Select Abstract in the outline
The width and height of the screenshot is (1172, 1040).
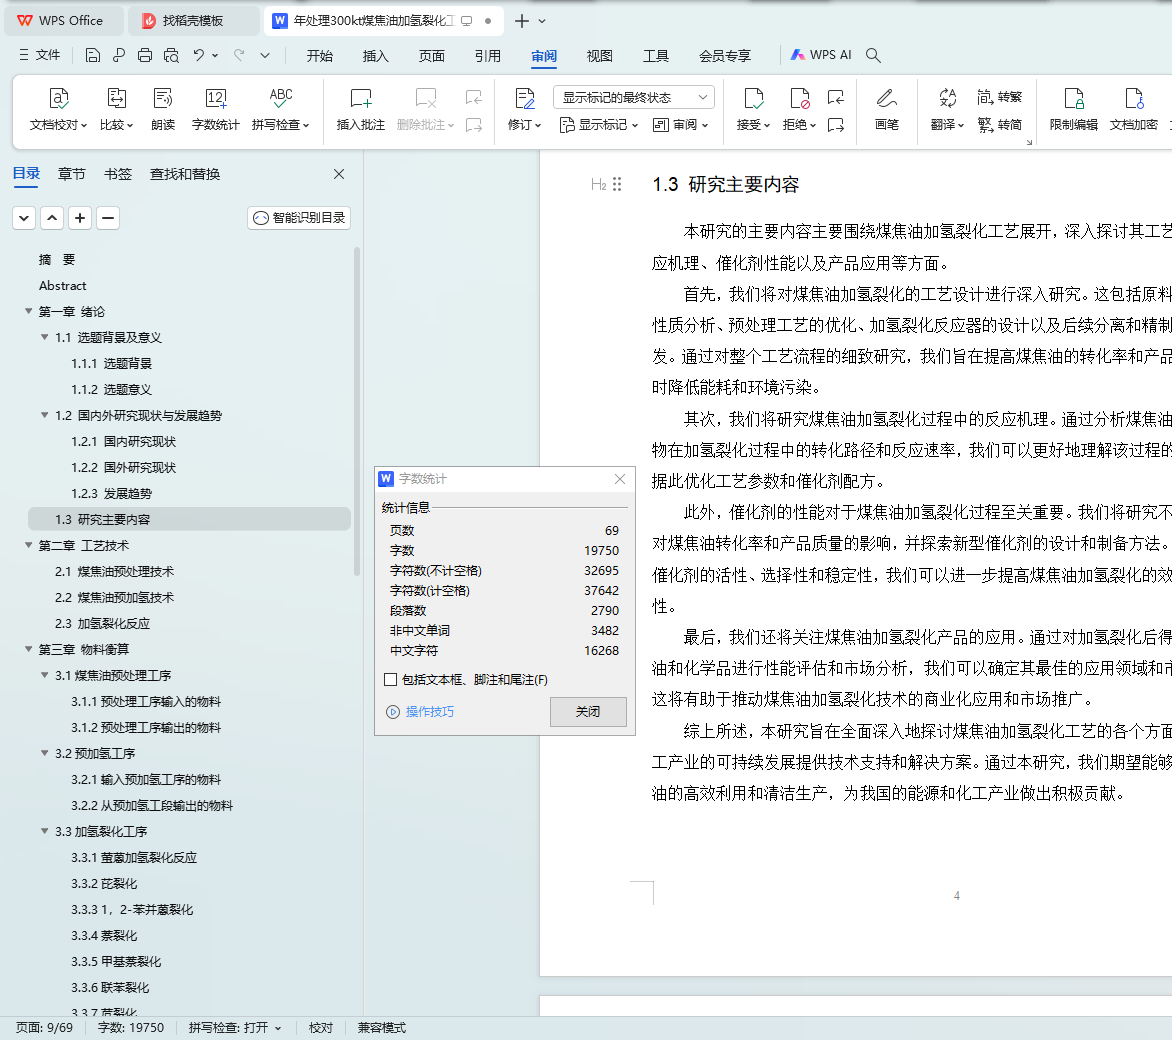pos(63,286)
